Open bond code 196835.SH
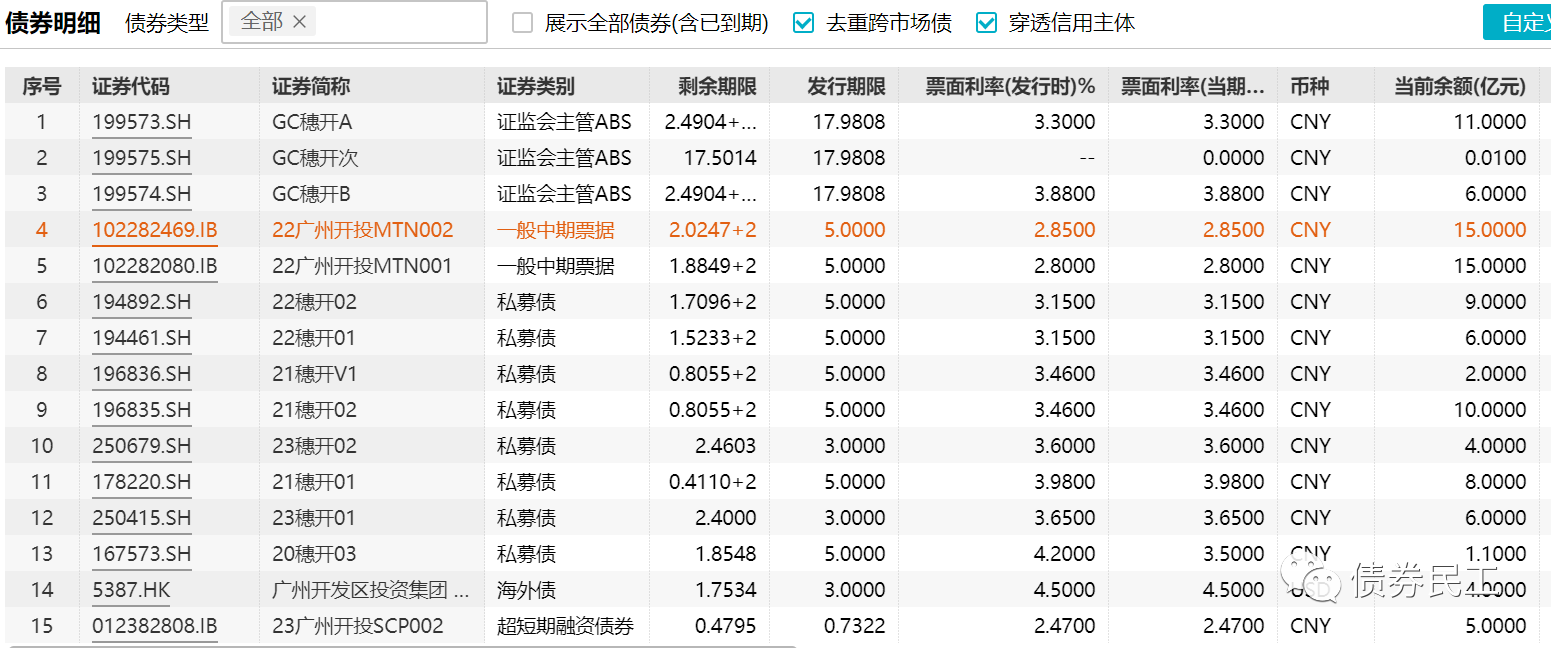 [141, 410]
